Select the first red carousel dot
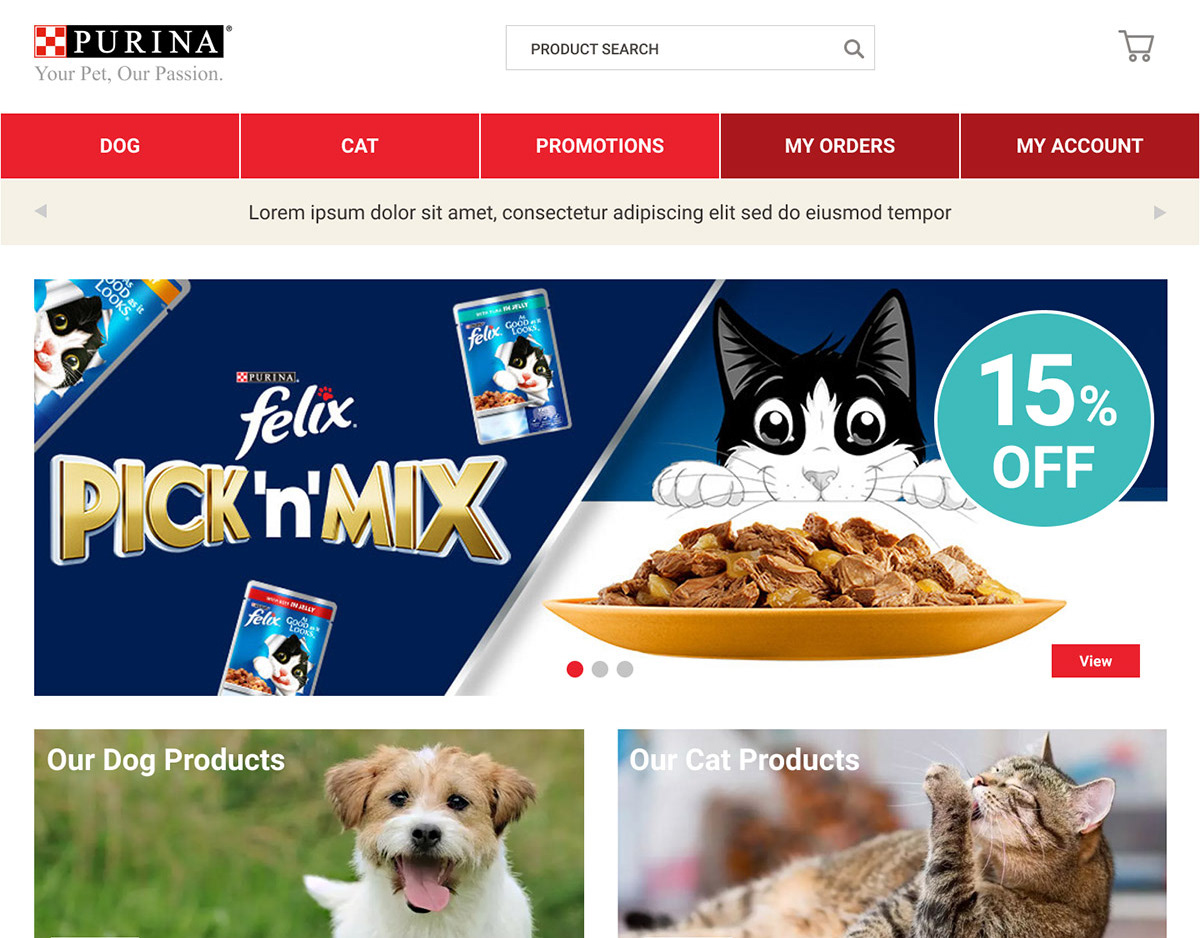The image size is (1200, 938). click(575, 669)
